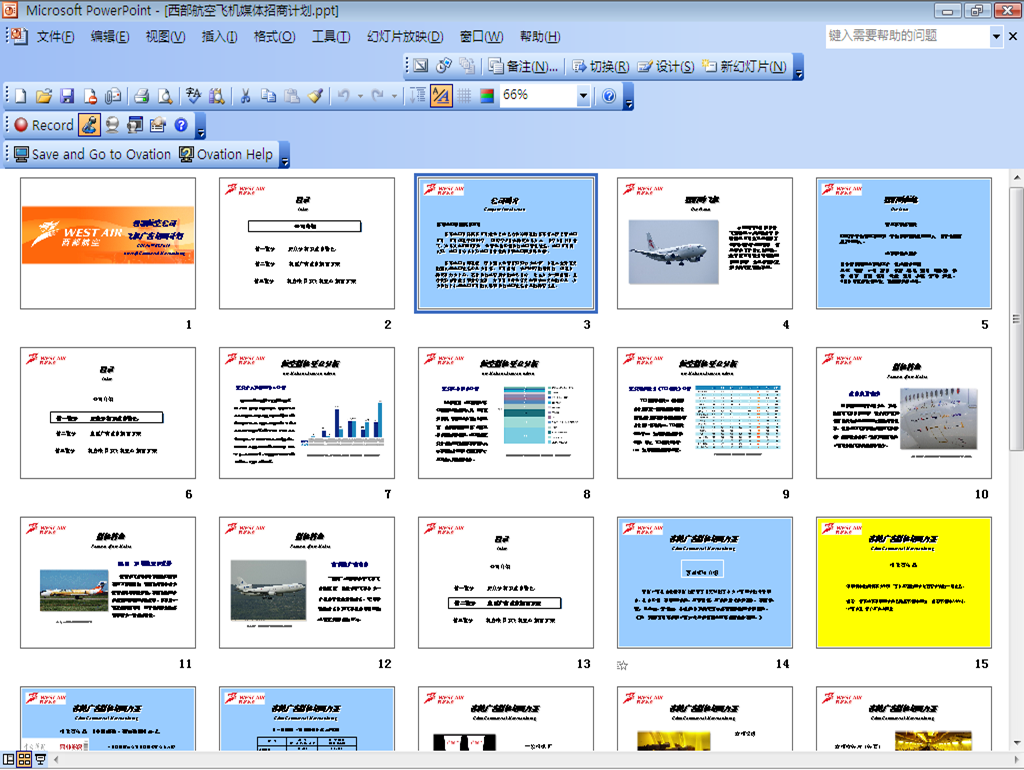Open Rehearse Timings

[444, 66]
